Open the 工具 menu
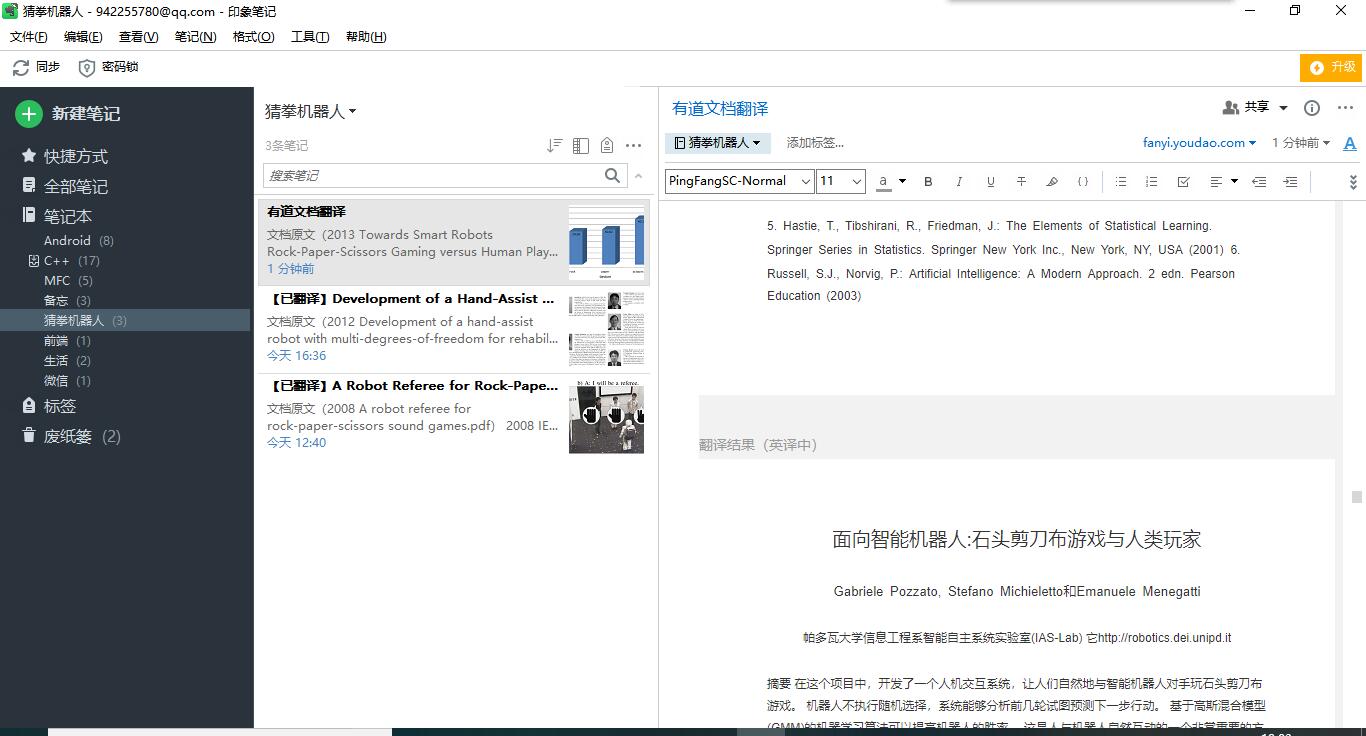Screen dimensions: 1366x736 coord(310,36)
